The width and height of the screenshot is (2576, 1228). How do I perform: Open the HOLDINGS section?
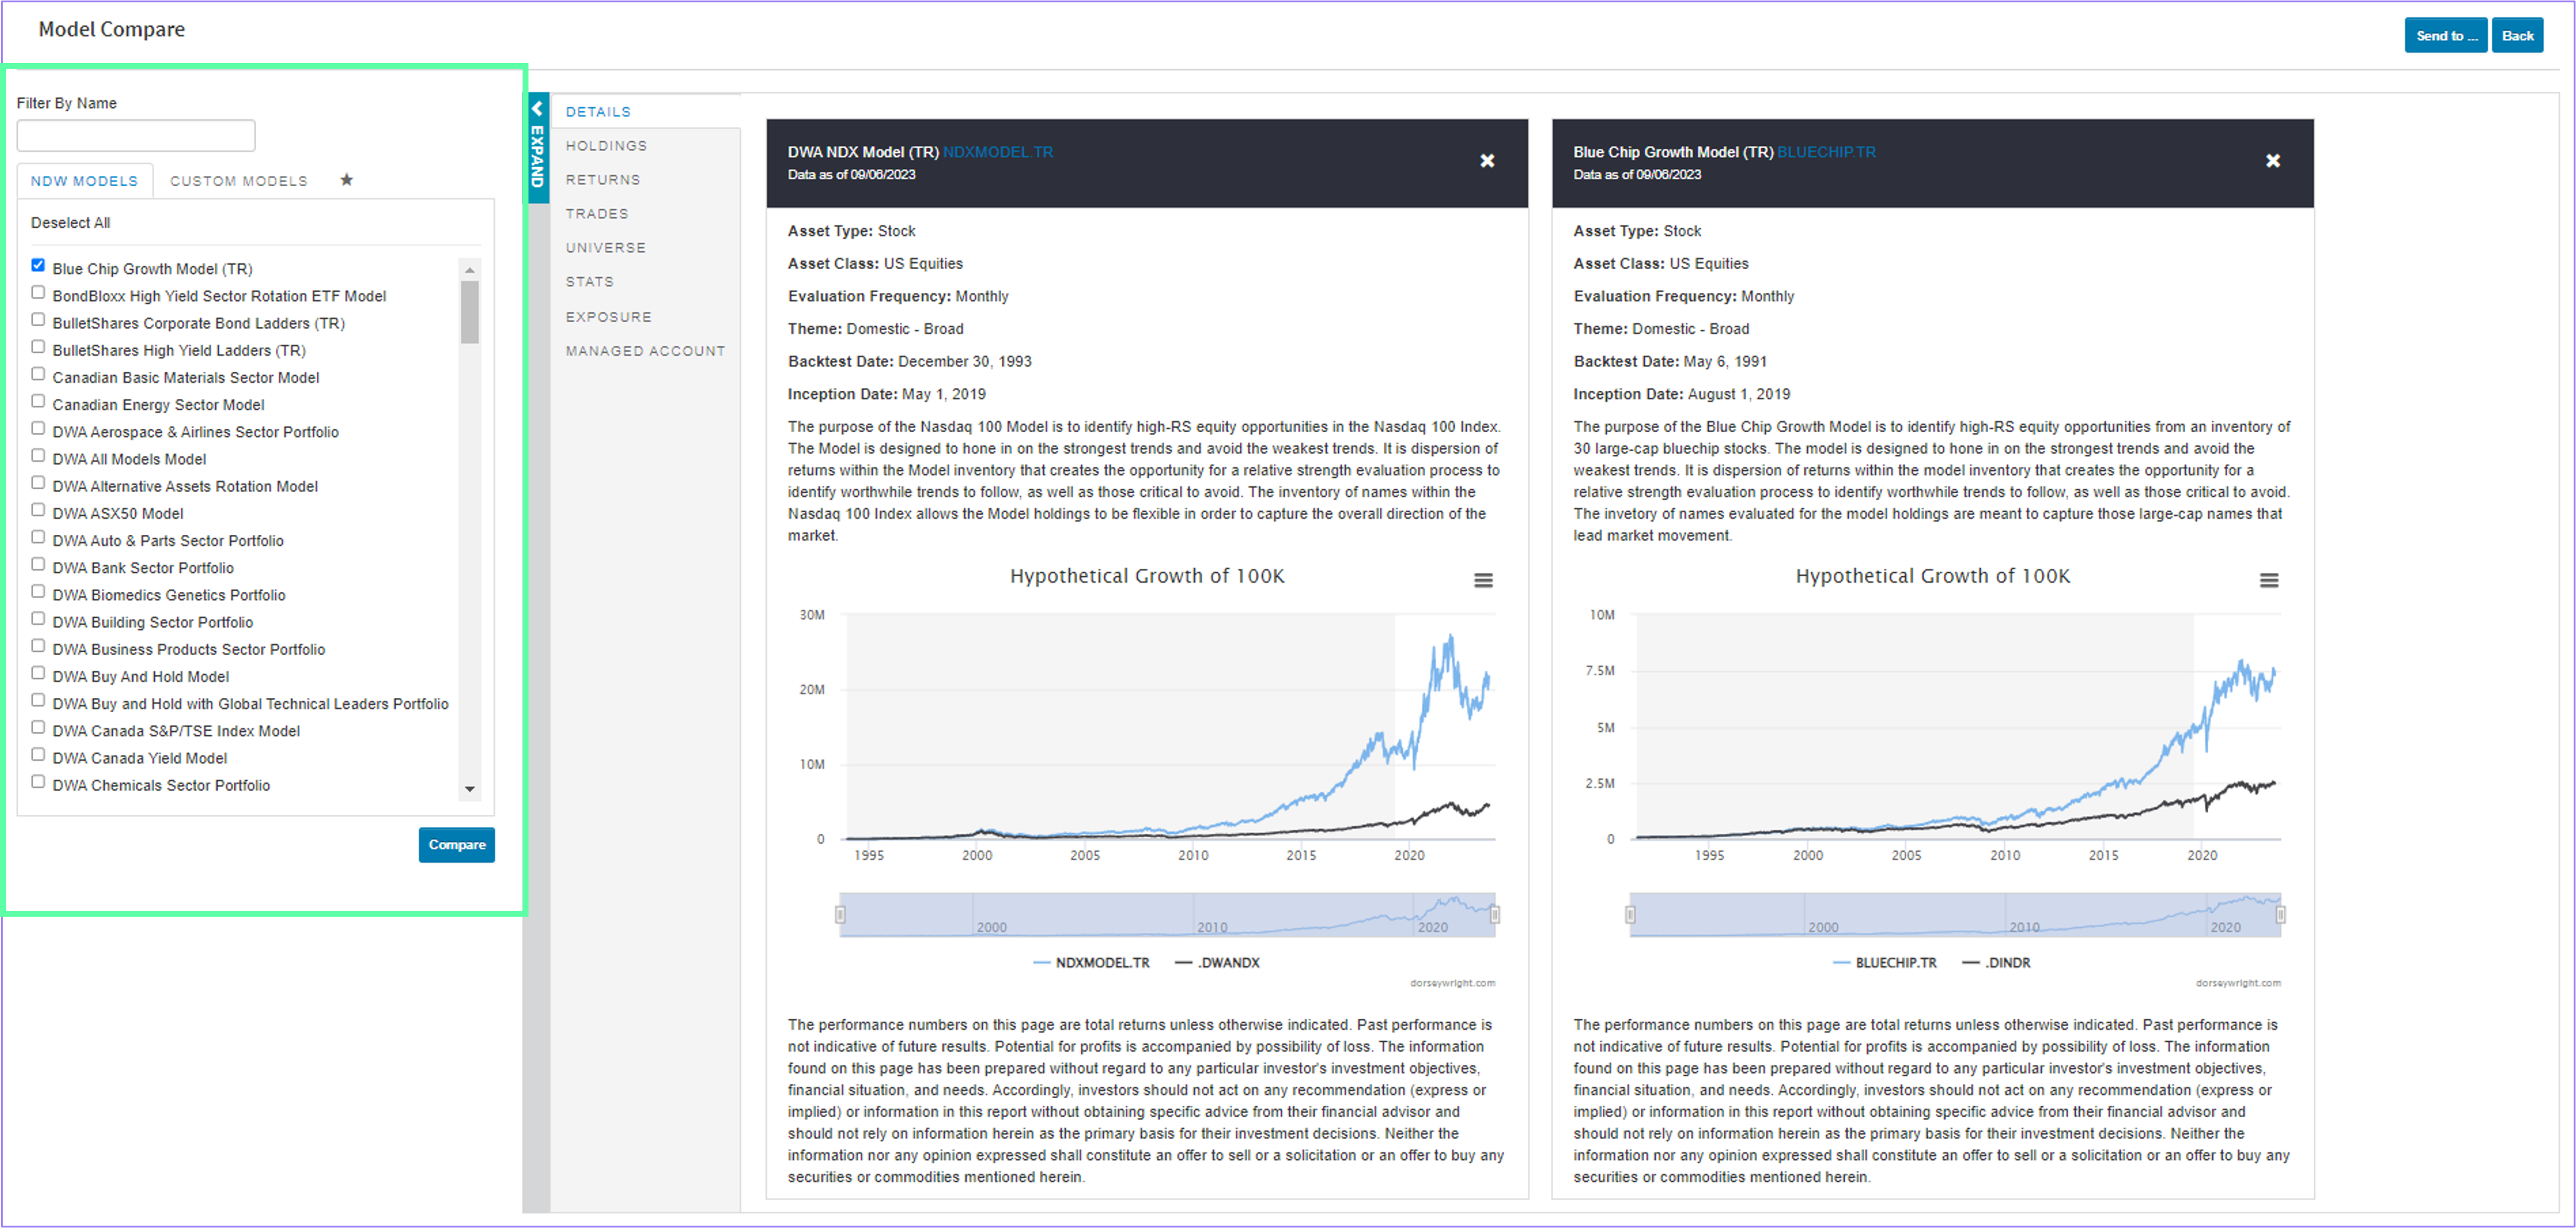[606, 146]
